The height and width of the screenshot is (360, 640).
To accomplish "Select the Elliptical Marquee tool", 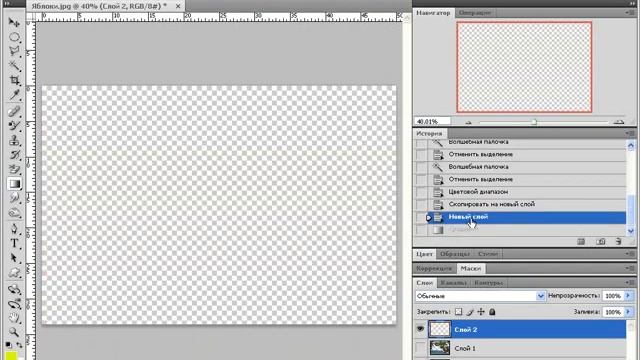I will click(14, 37).
